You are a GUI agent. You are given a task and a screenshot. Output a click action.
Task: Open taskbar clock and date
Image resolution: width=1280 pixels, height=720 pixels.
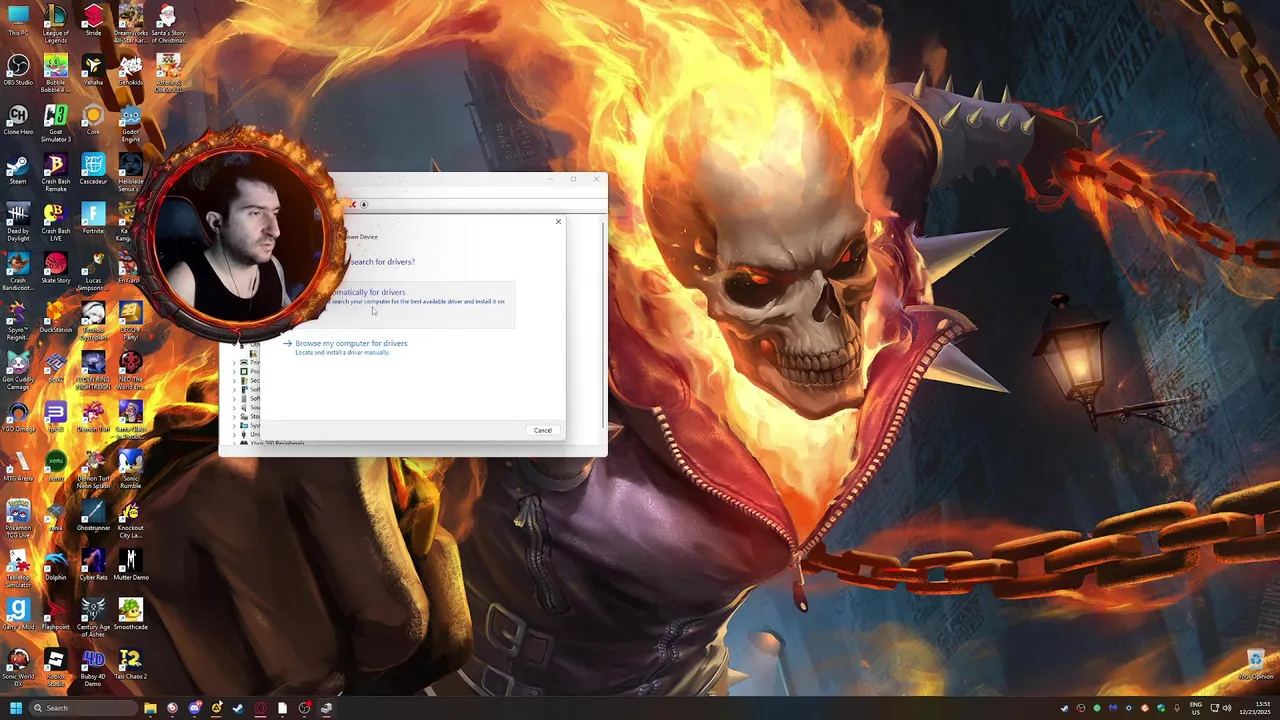pos(1253,708)
